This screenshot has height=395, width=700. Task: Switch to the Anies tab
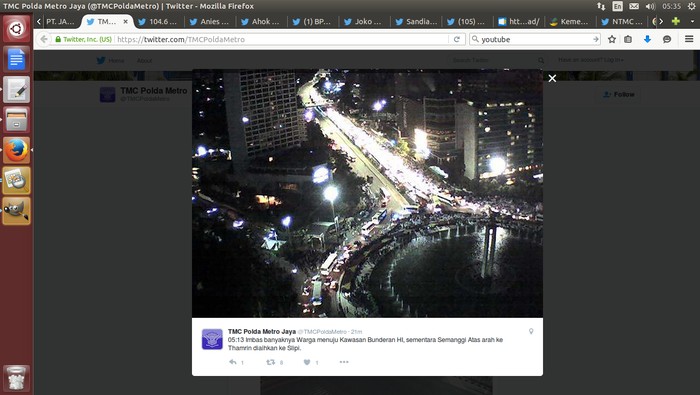click(x=209, y=21)
